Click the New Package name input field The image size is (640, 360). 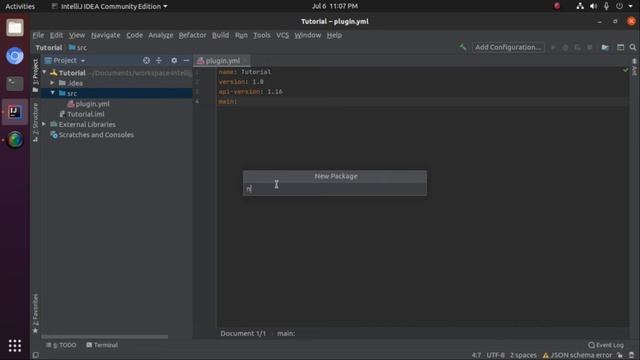[x=335, y=189]
